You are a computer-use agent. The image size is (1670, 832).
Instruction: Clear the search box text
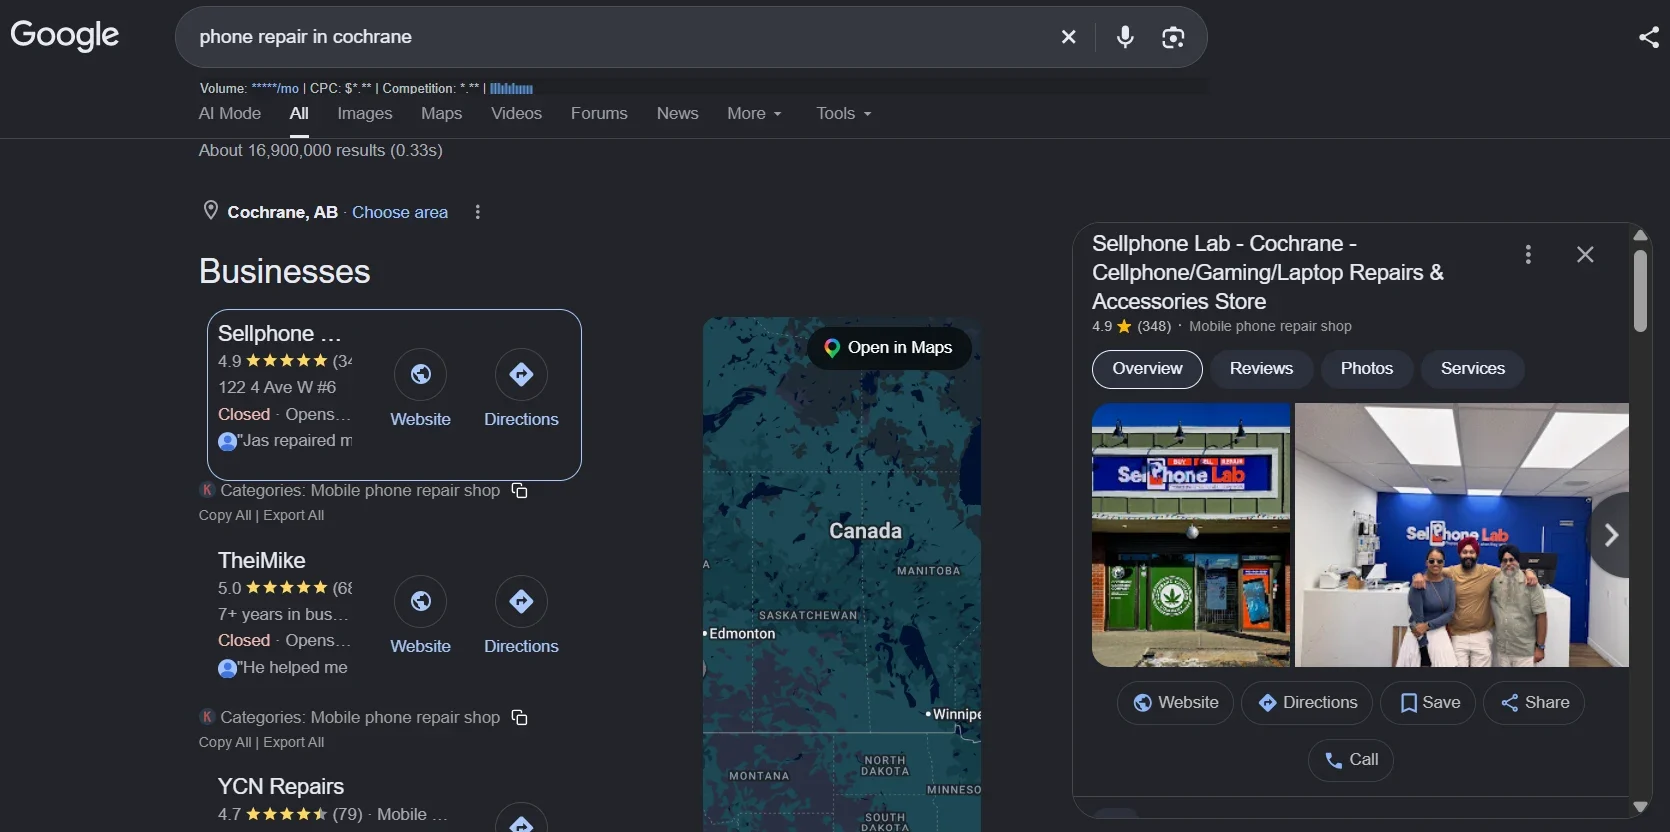point(1068,37)
